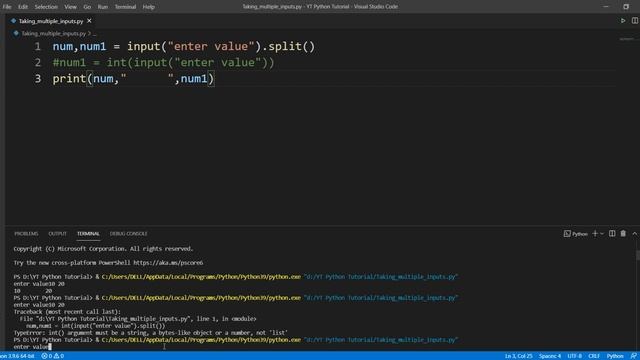Screen dimensions: 640x360
Task: Create a new terminal with plus icon
Action: [595, 233]
